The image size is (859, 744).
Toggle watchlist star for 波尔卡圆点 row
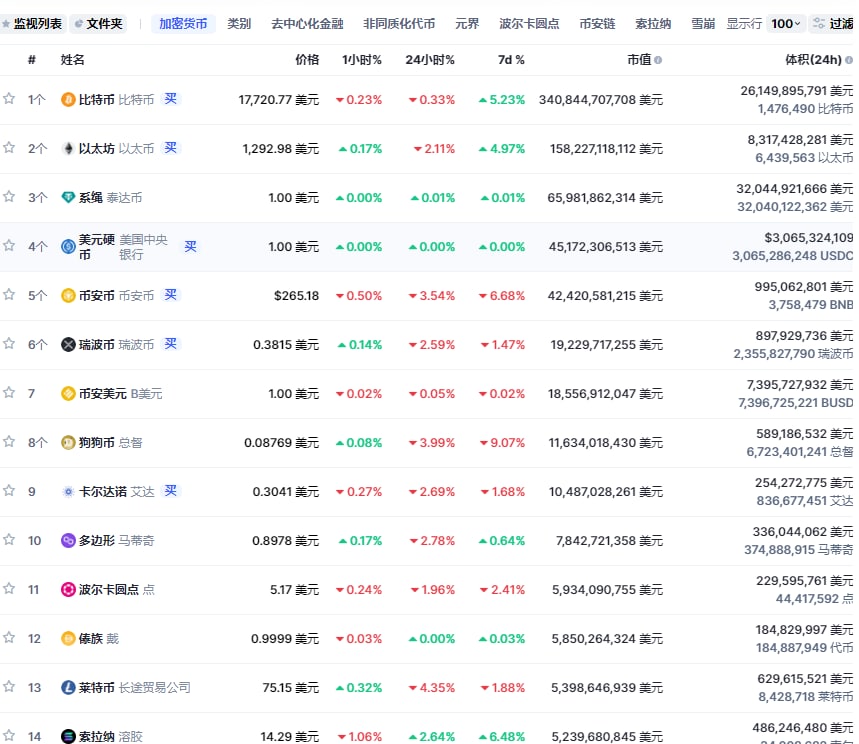pos(9,588)
